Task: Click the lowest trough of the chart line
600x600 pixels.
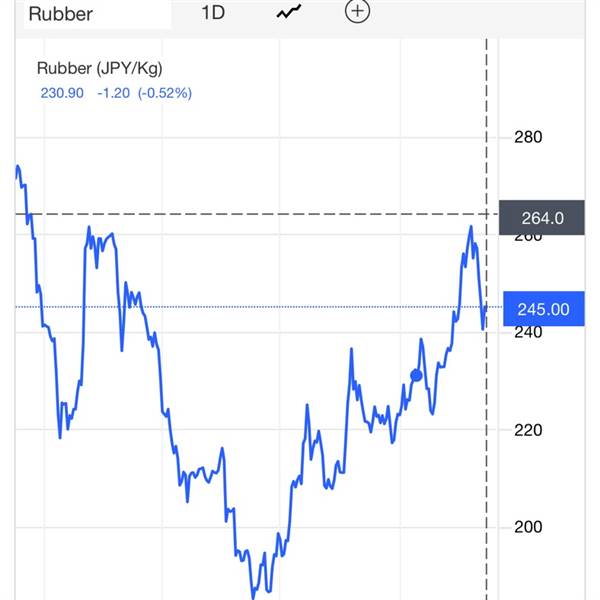Action: click(x=253, y=597)
